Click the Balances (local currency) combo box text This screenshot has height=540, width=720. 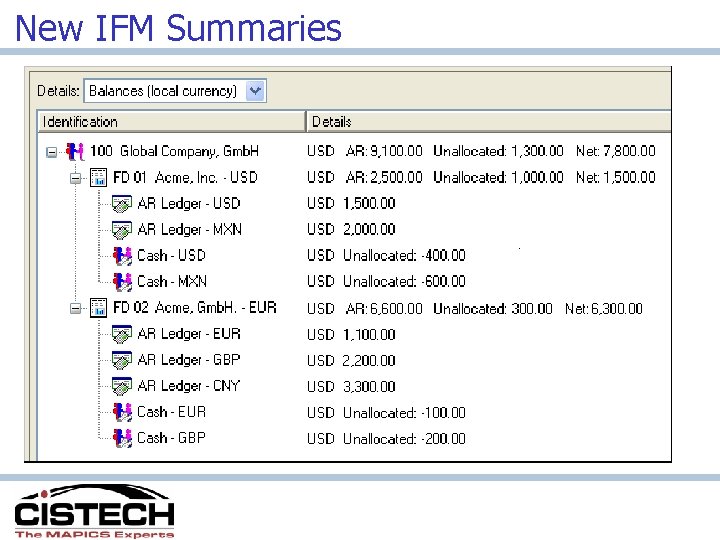(x=163, y=91)
